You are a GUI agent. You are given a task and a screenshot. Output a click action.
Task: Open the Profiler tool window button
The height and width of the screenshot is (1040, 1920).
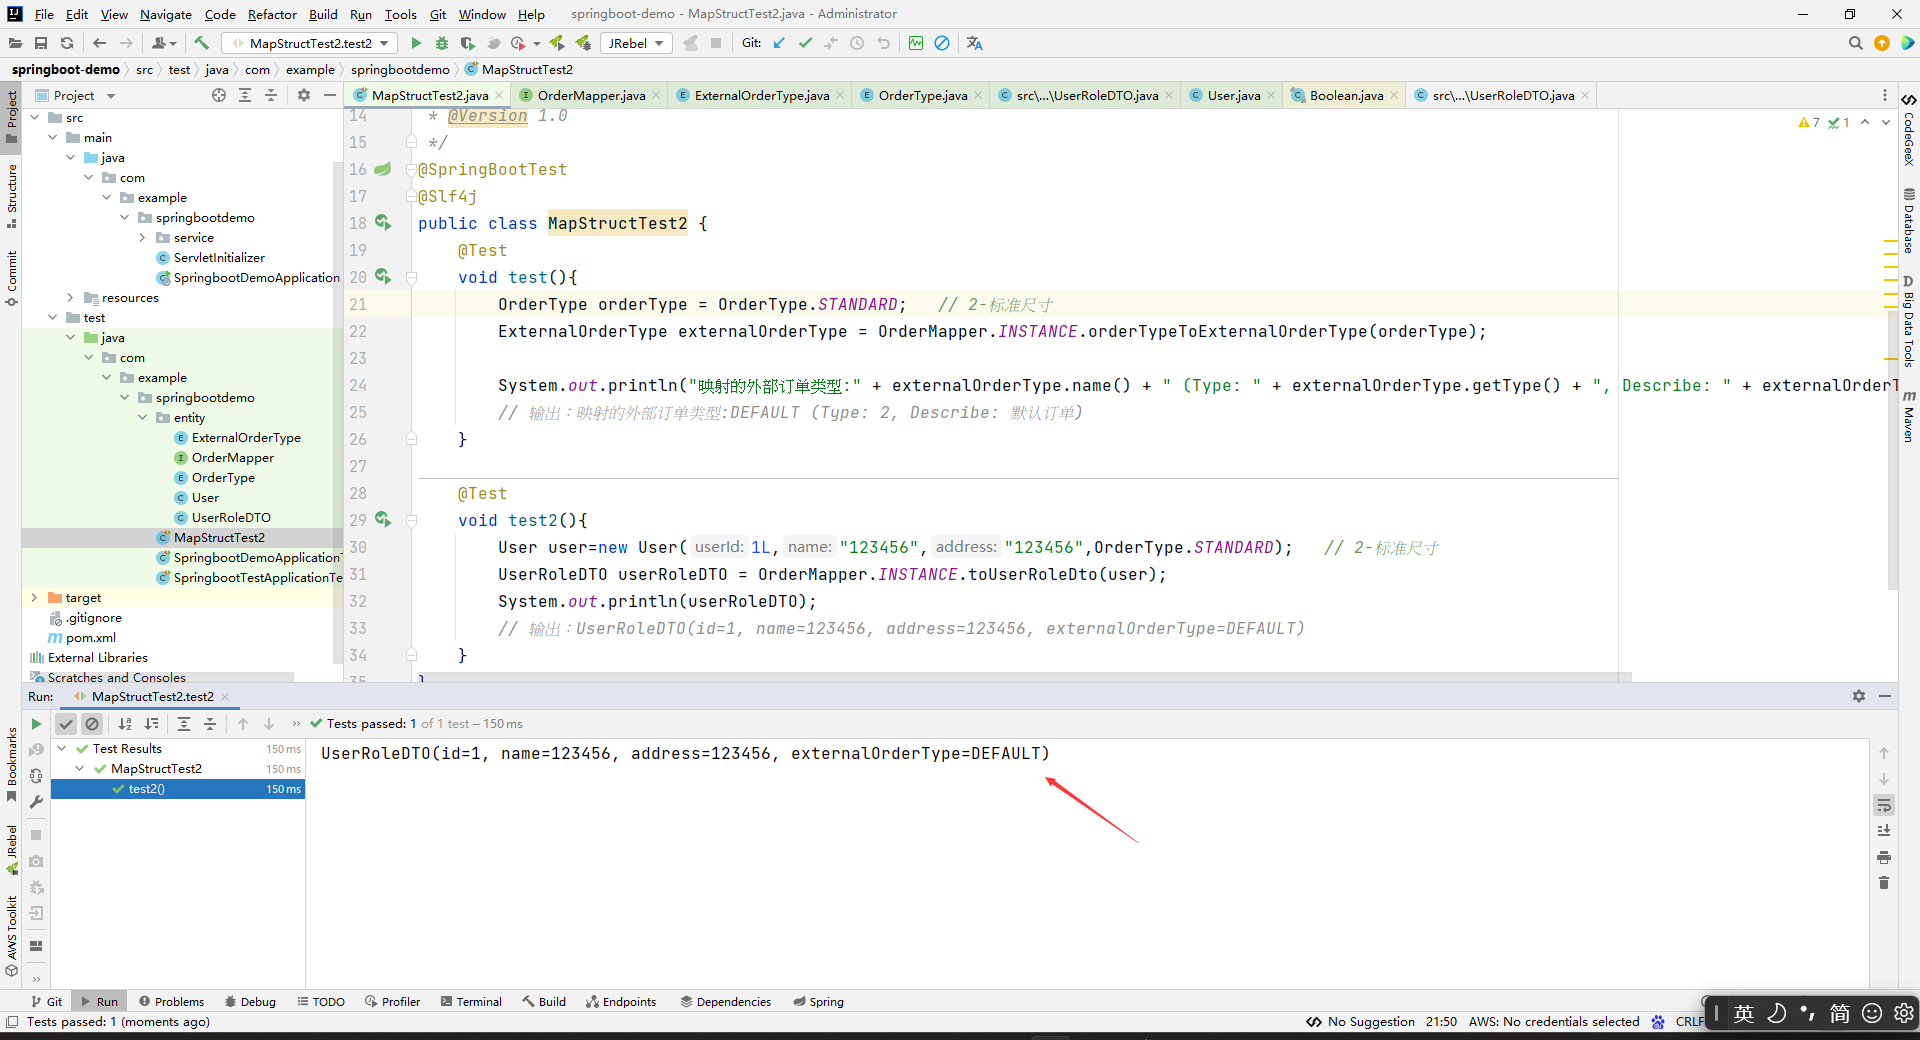click(x=392, y=1001)
